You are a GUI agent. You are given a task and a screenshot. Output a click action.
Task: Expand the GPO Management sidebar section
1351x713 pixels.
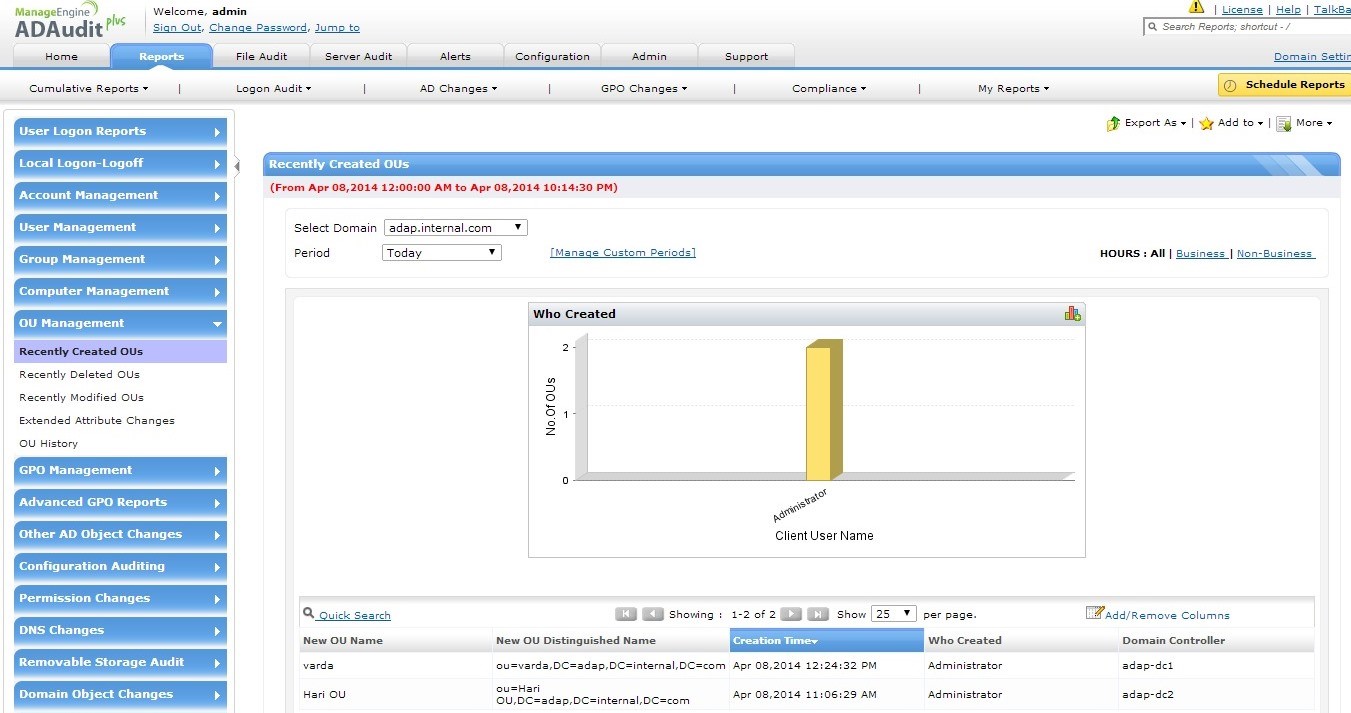pyautogui.click(x=120, y=470)
